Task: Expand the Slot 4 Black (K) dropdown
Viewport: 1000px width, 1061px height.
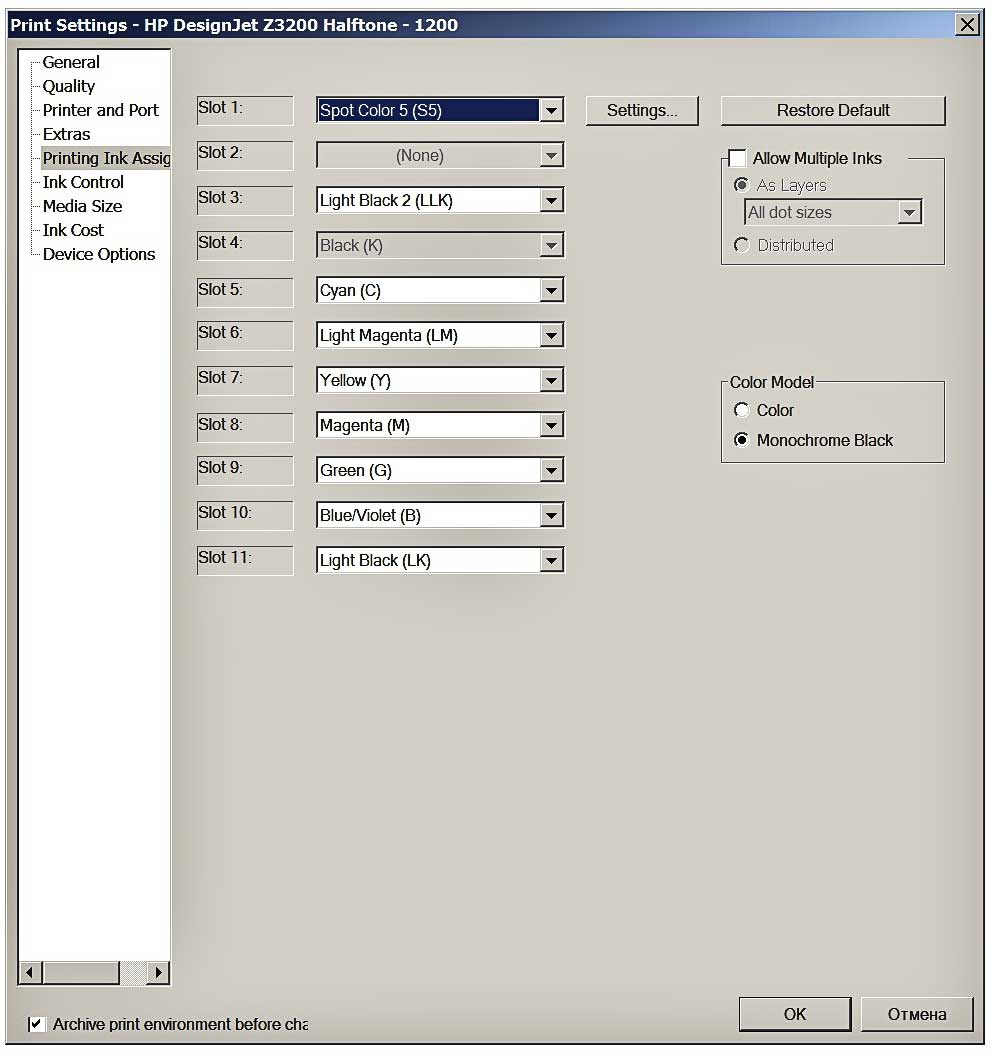Action: pos(440,246)
